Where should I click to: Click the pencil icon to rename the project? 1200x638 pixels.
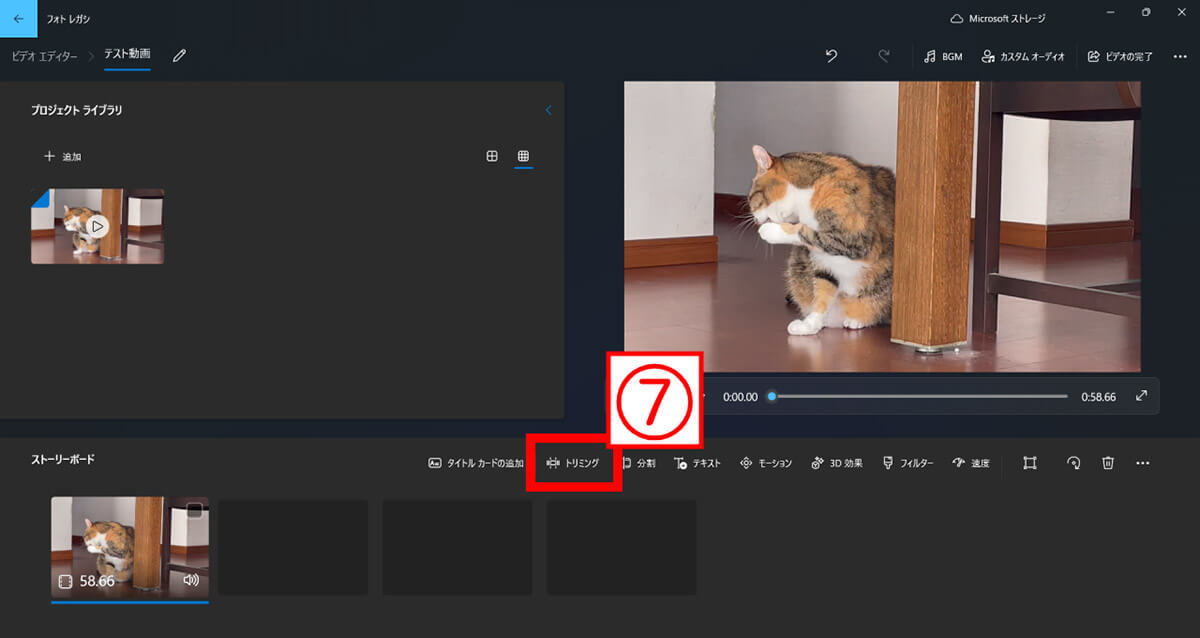point(179,56)
